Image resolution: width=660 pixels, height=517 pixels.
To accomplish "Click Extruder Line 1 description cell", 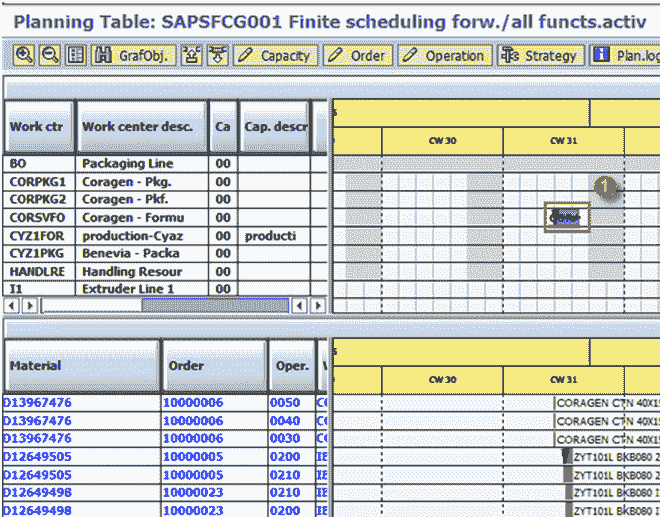I will click(x=142, y=289).
